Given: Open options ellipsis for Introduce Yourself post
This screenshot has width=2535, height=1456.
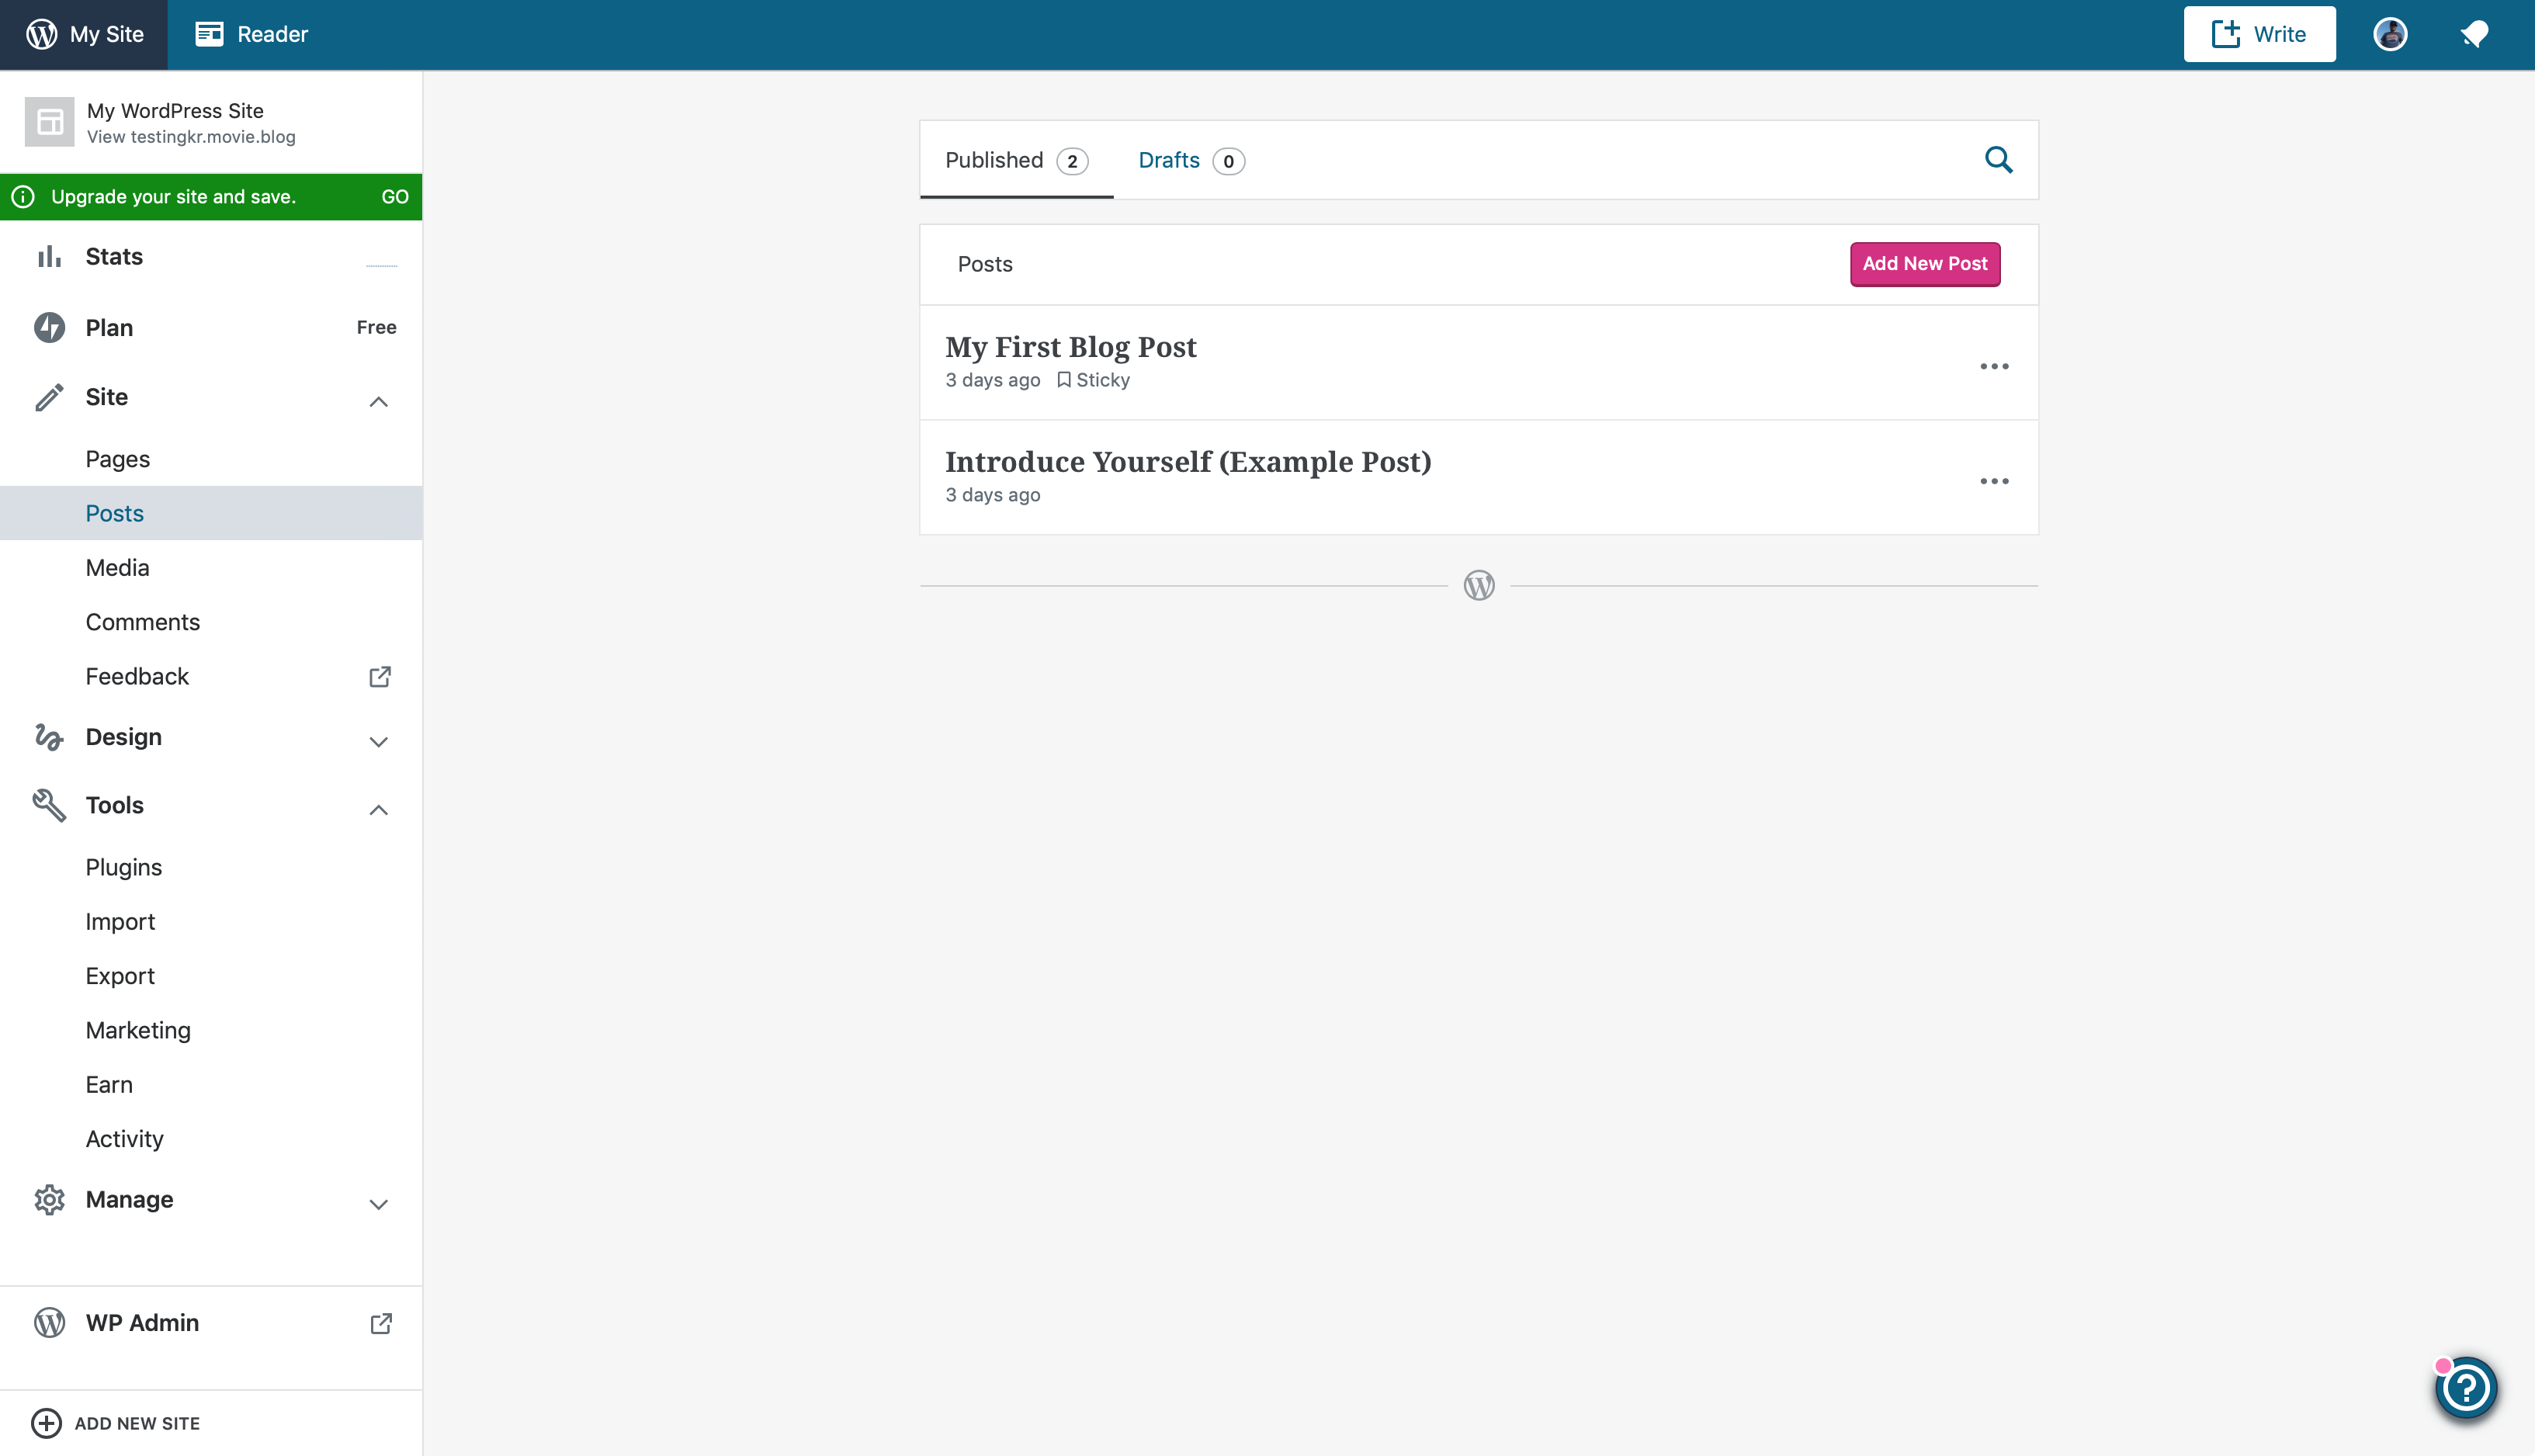Looking at the screenshot, I should point(1994,481).
